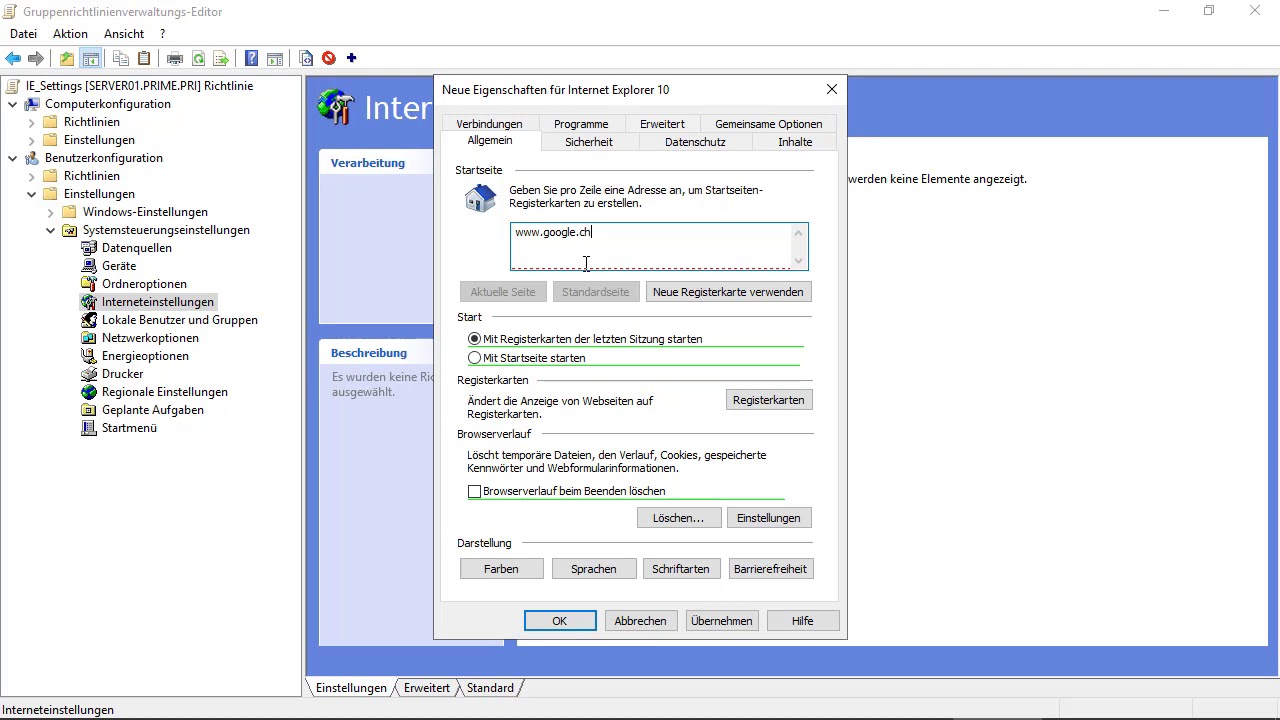This screenshot has height=720, width=1280.
Task: Open the Farben button
Action: [x=501, y=569]
